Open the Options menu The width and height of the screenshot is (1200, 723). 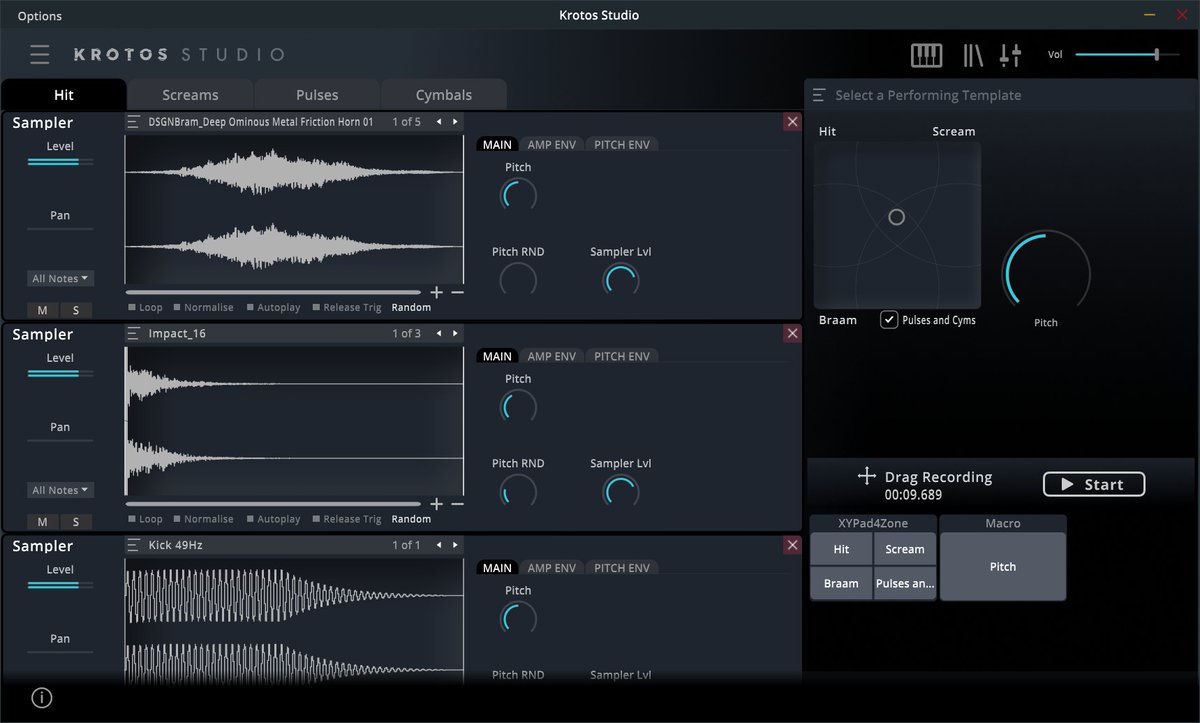pyautogui.click(x=39, y=16)
